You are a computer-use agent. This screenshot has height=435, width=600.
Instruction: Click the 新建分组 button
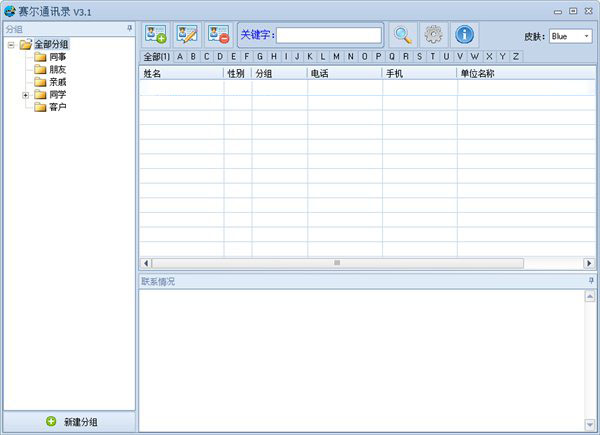[x=70, y=422]
